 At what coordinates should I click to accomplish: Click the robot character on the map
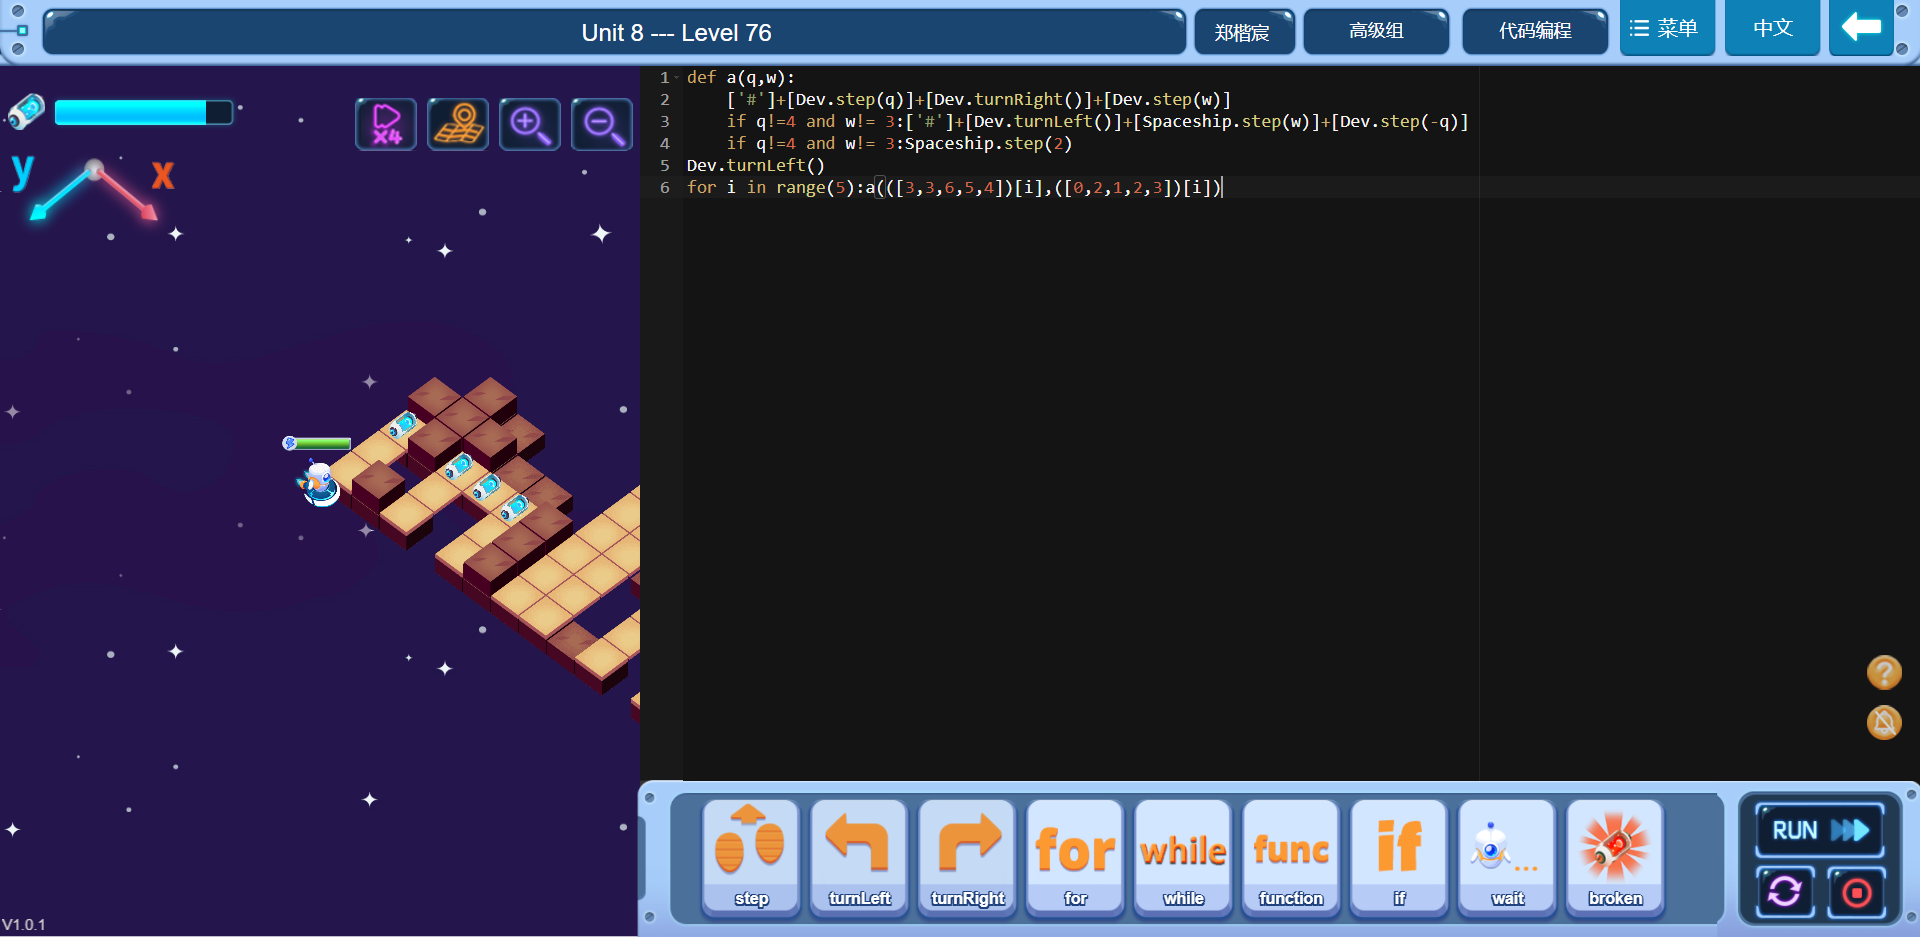320,483
